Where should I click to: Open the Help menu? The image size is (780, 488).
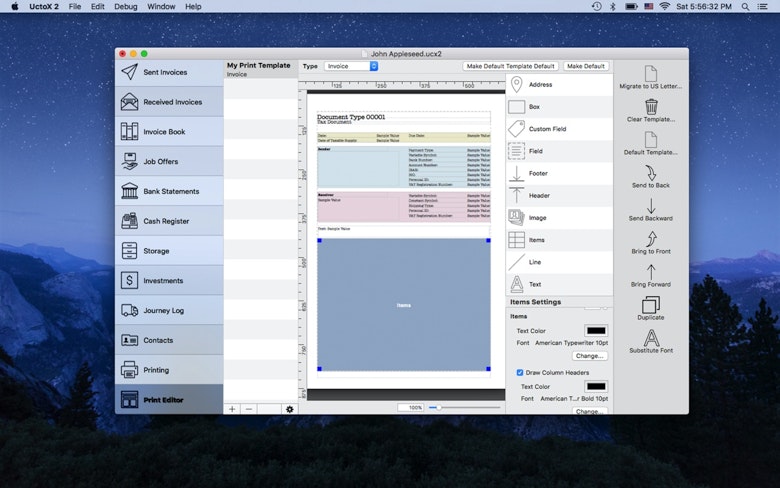(193, 6)
